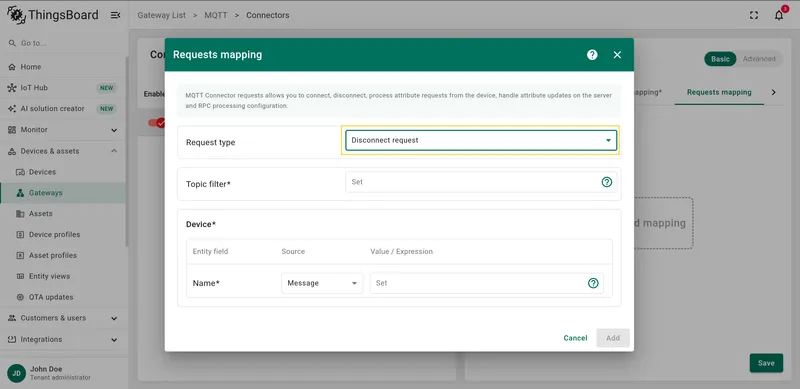Click the Device profiles icon
800x389 pixels.
pos(20,235)
